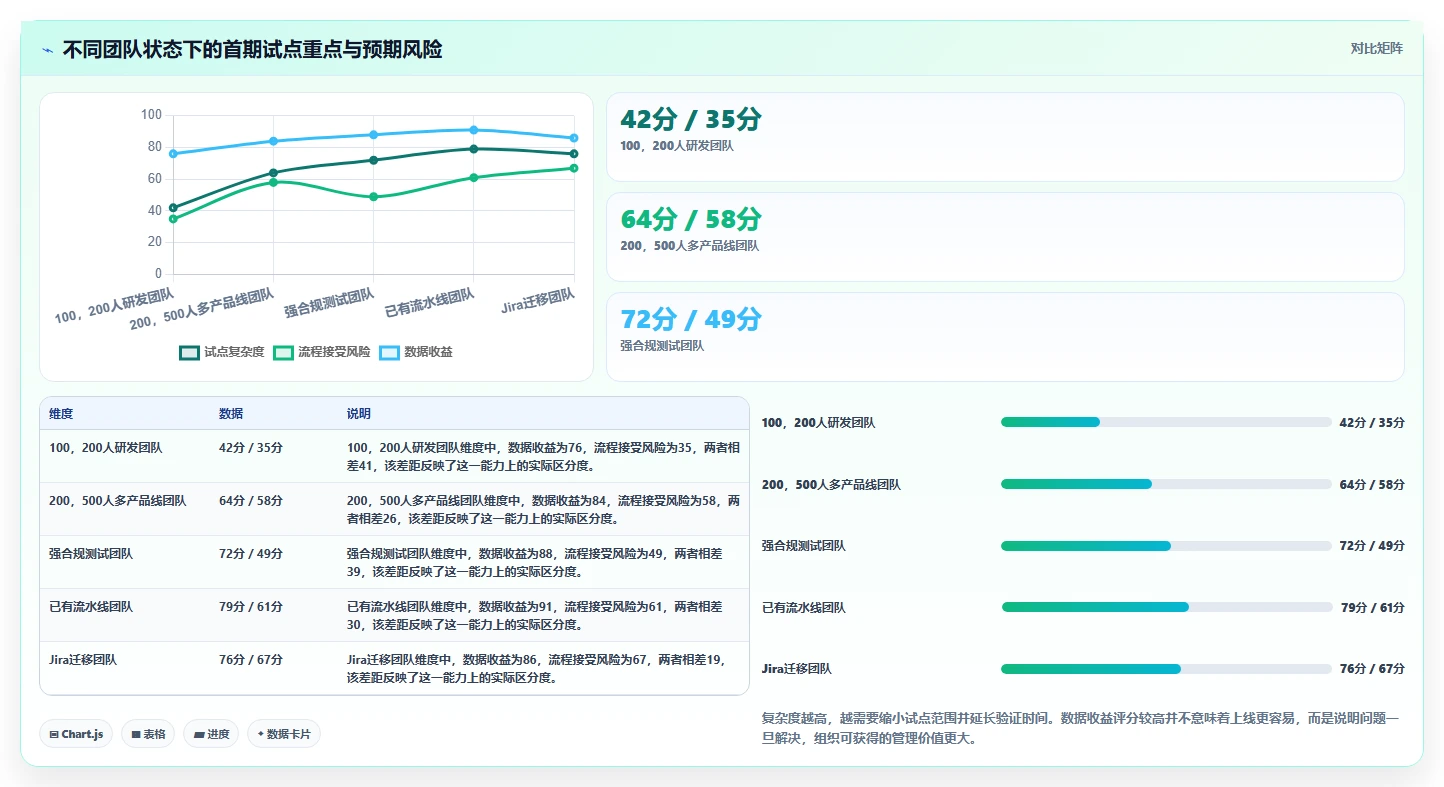
Task: Click progress bar for 已有流水线团队
Action: (x=1166, y=607)
